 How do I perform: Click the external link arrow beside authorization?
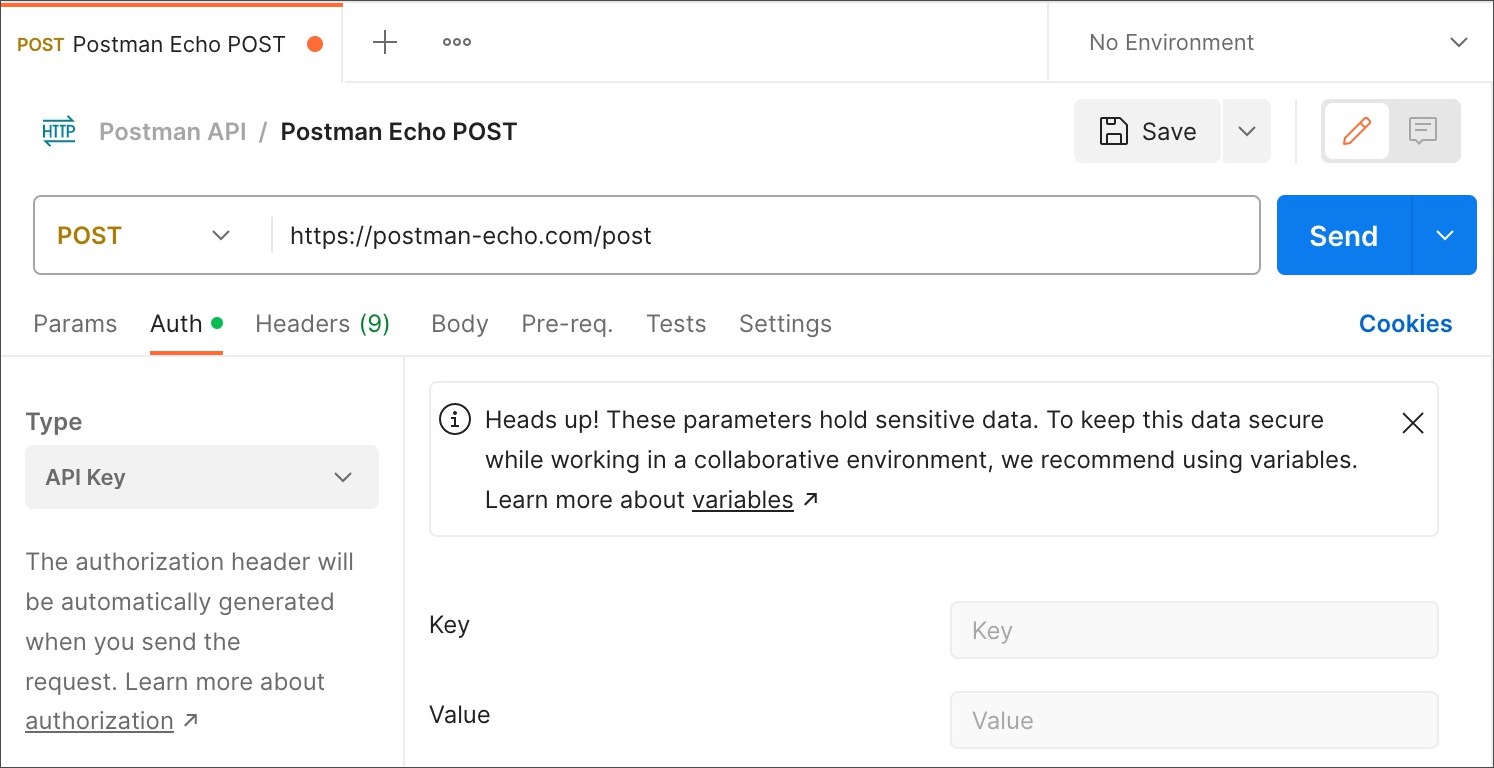192,720
